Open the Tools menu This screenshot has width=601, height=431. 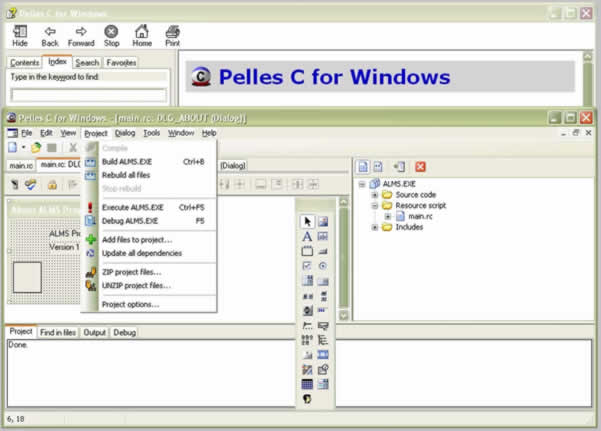click(152, 133)
